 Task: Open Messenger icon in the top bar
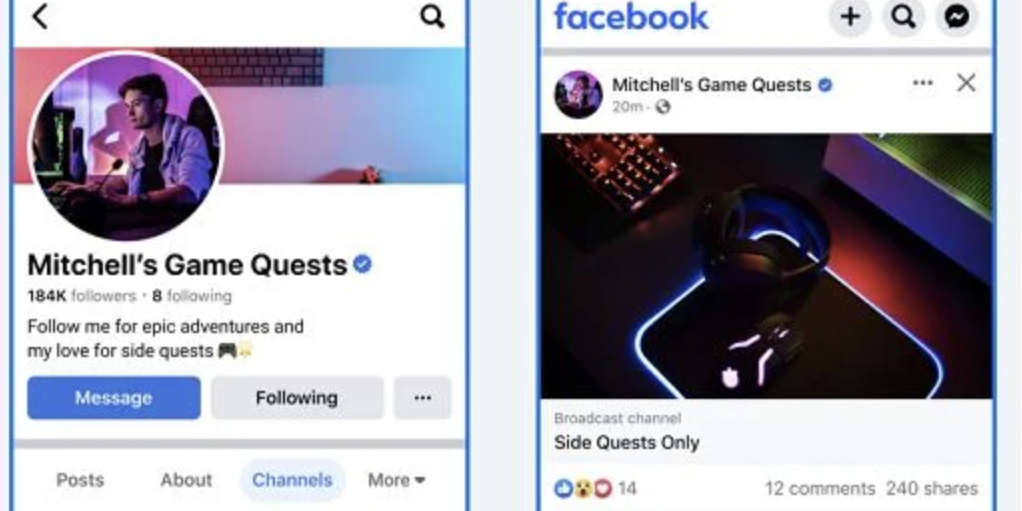coord(957,17)
